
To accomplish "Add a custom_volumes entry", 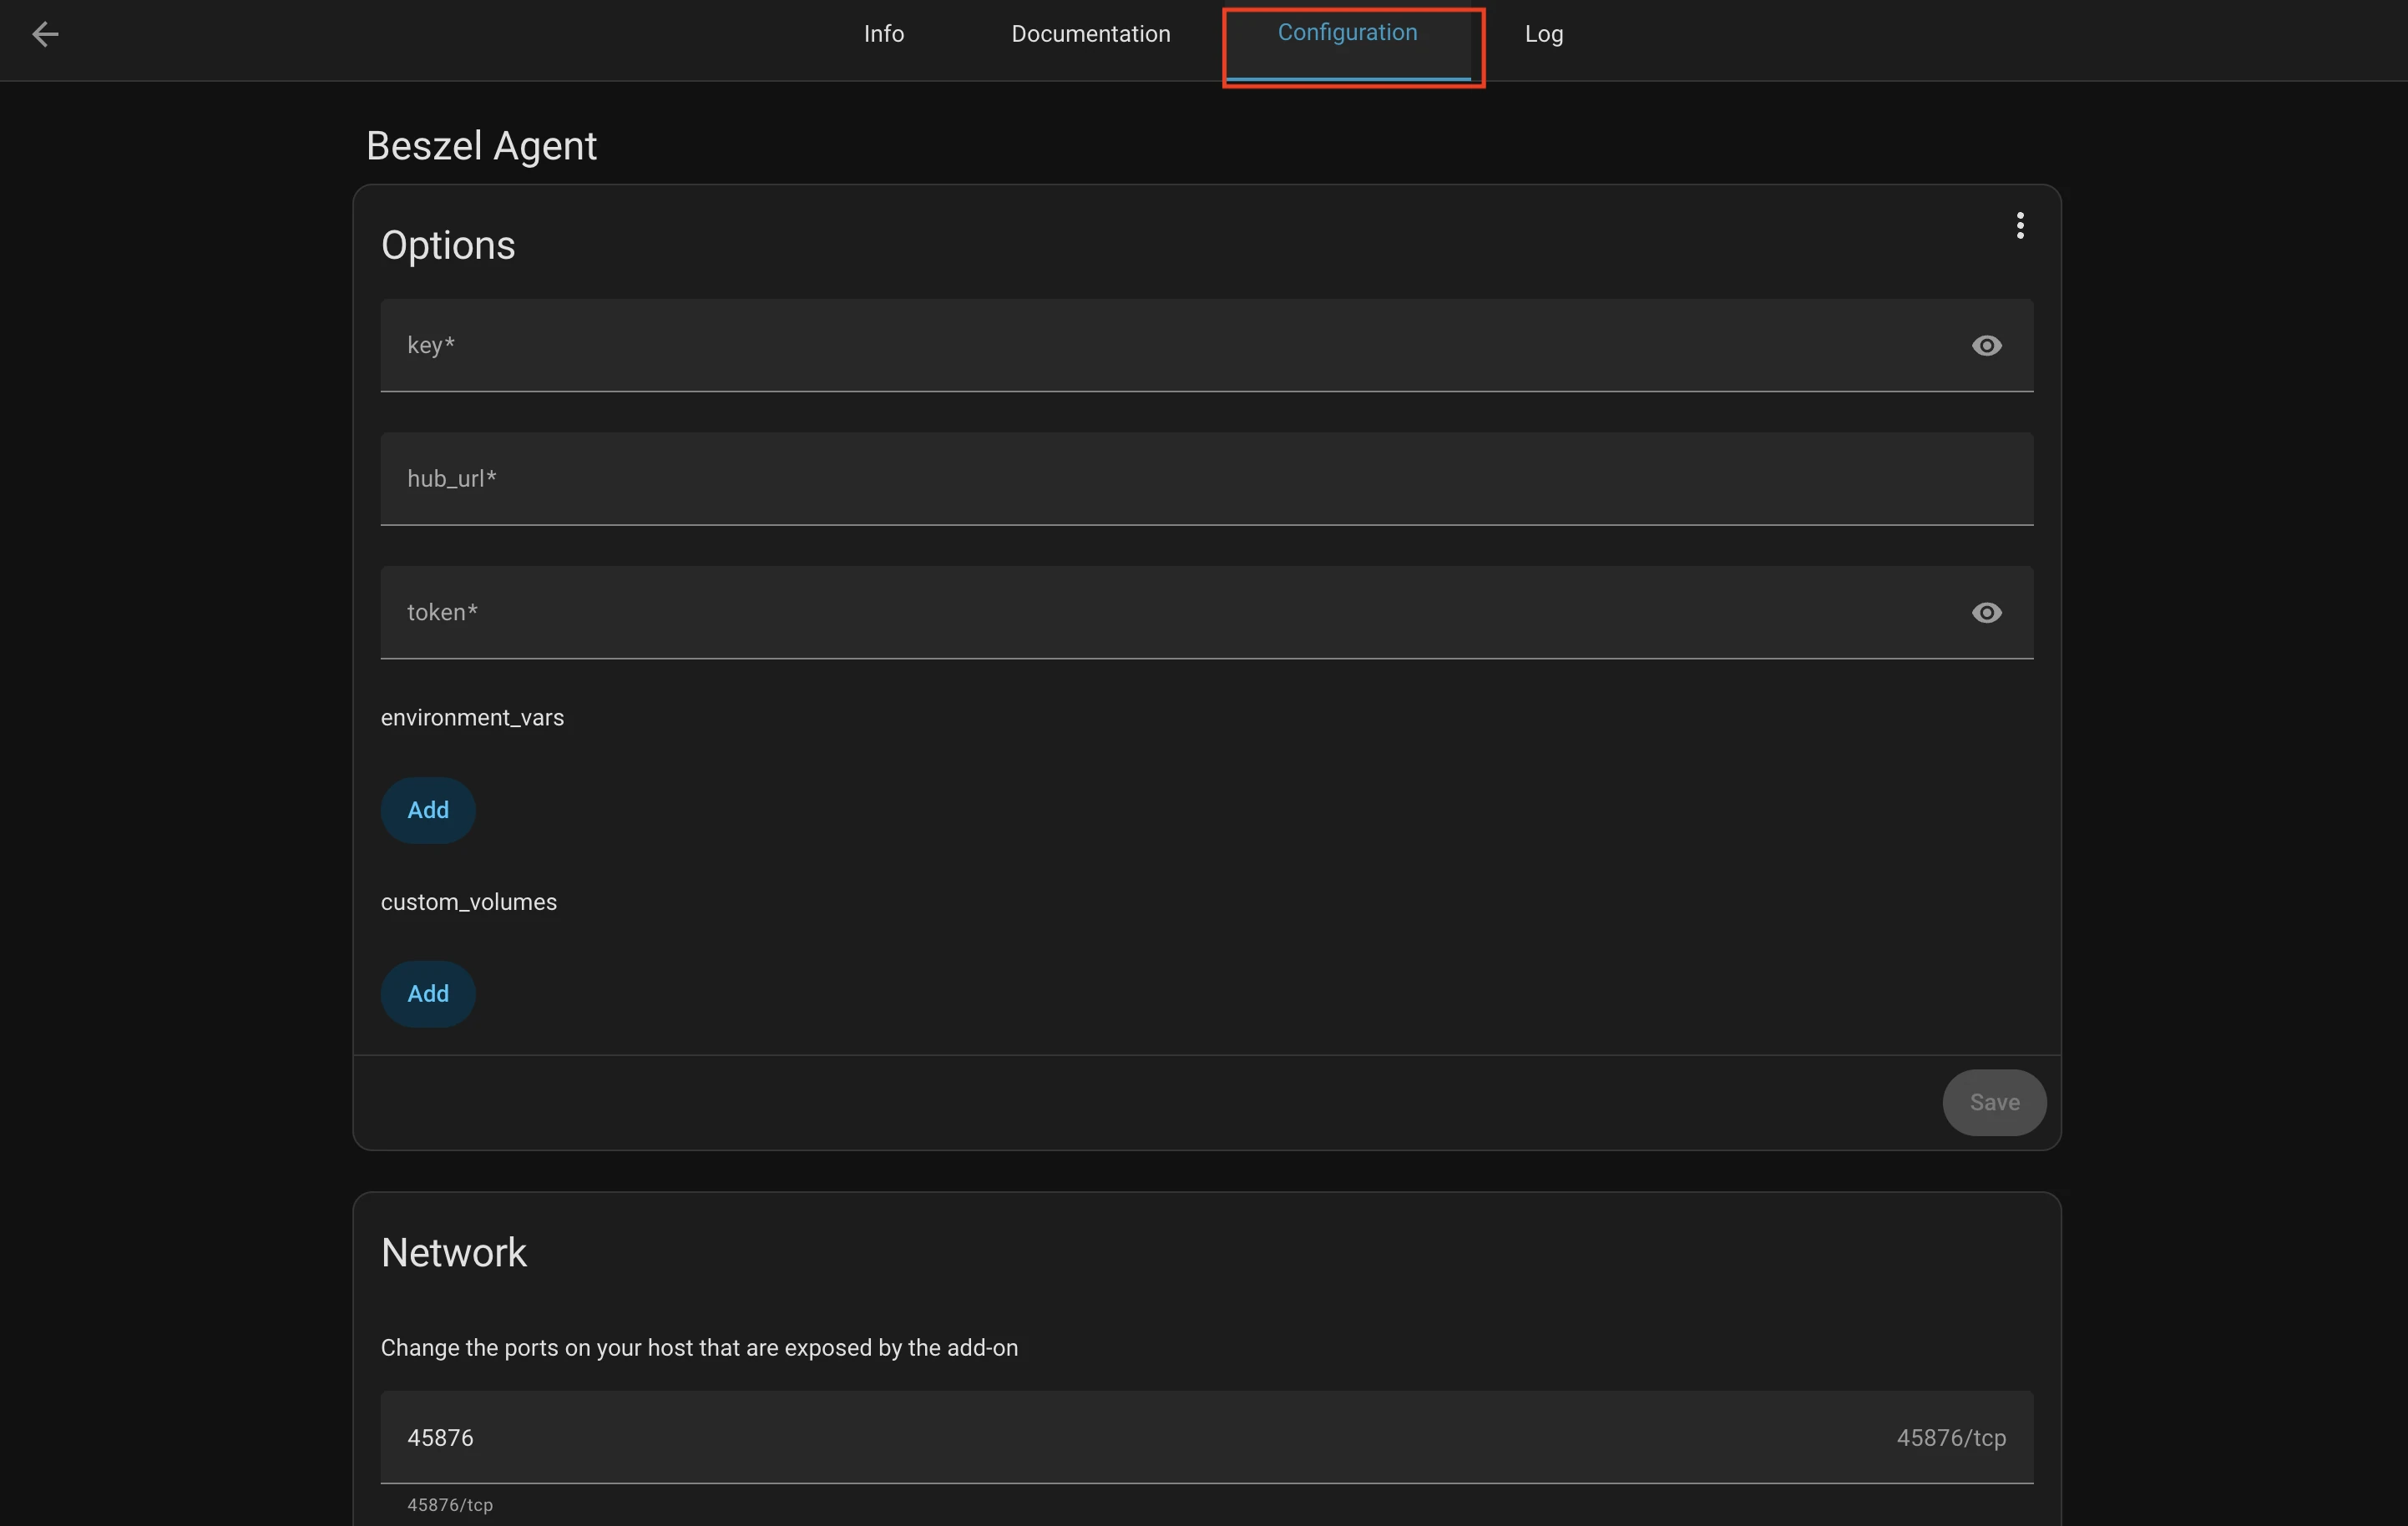I will 428,994.
